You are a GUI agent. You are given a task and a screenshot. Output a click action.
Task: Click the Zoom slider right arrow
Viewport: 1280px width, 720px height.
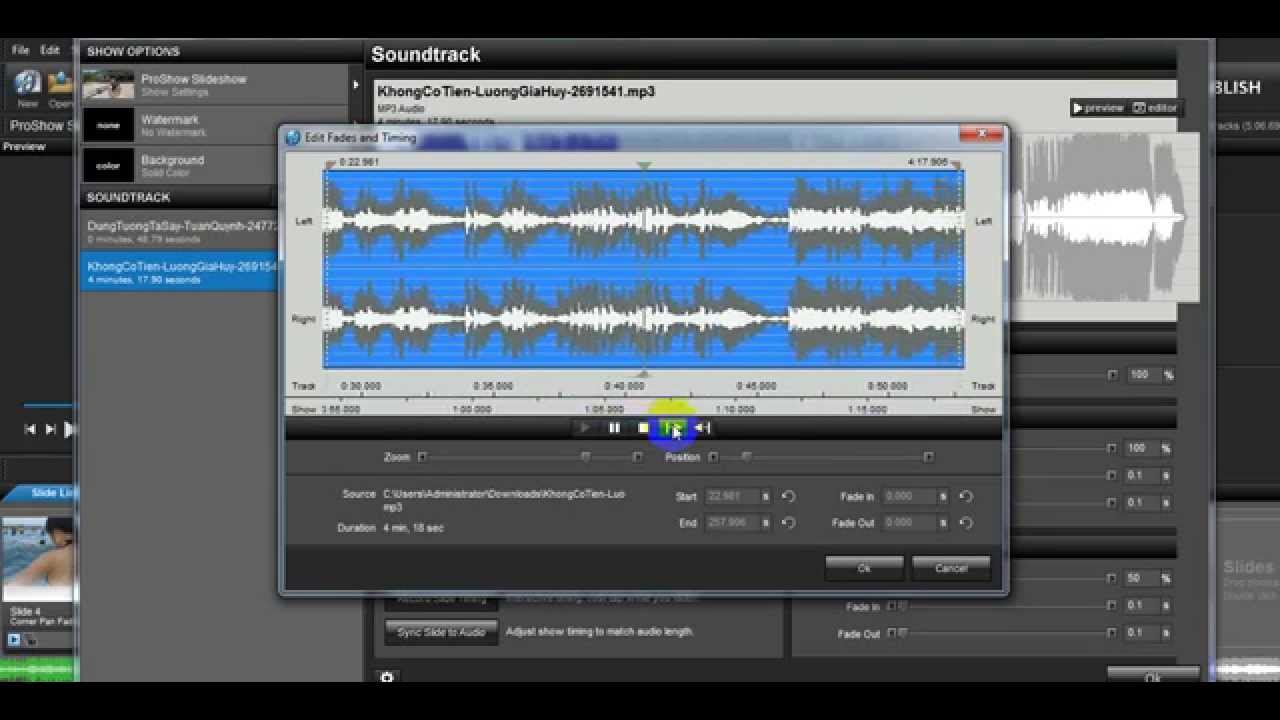pyautogui.click(x=637, y=457)
